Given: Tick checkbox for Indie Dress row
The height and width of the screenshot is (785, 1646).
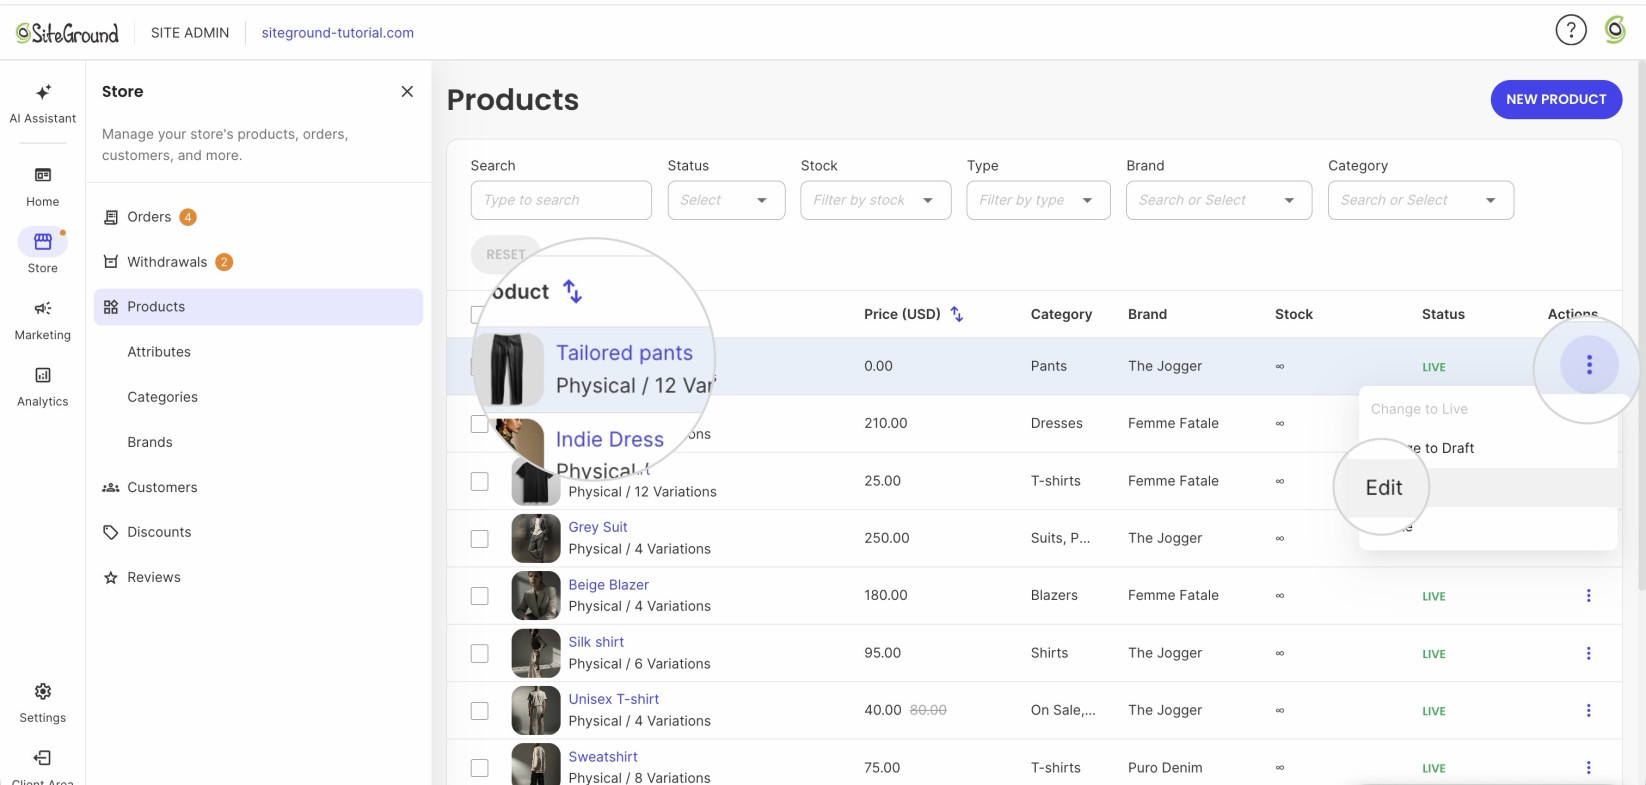Looking at the screenshot, I should click(x=480, y=424).
